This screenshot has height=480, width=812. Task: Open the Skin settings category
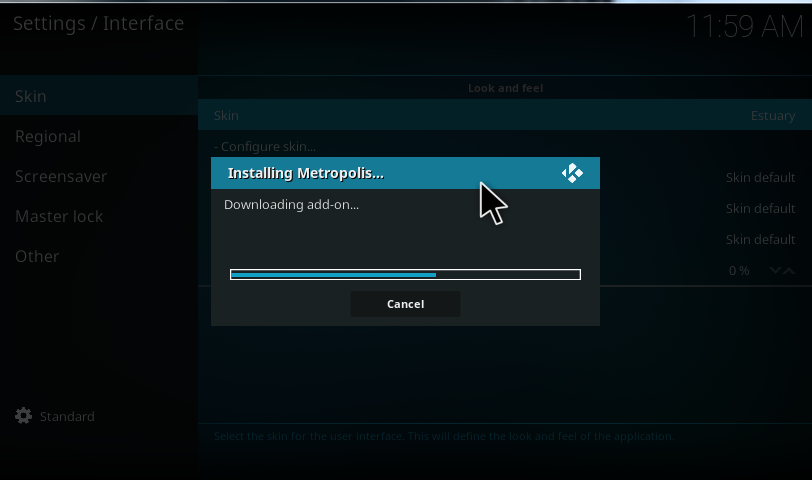98,96
